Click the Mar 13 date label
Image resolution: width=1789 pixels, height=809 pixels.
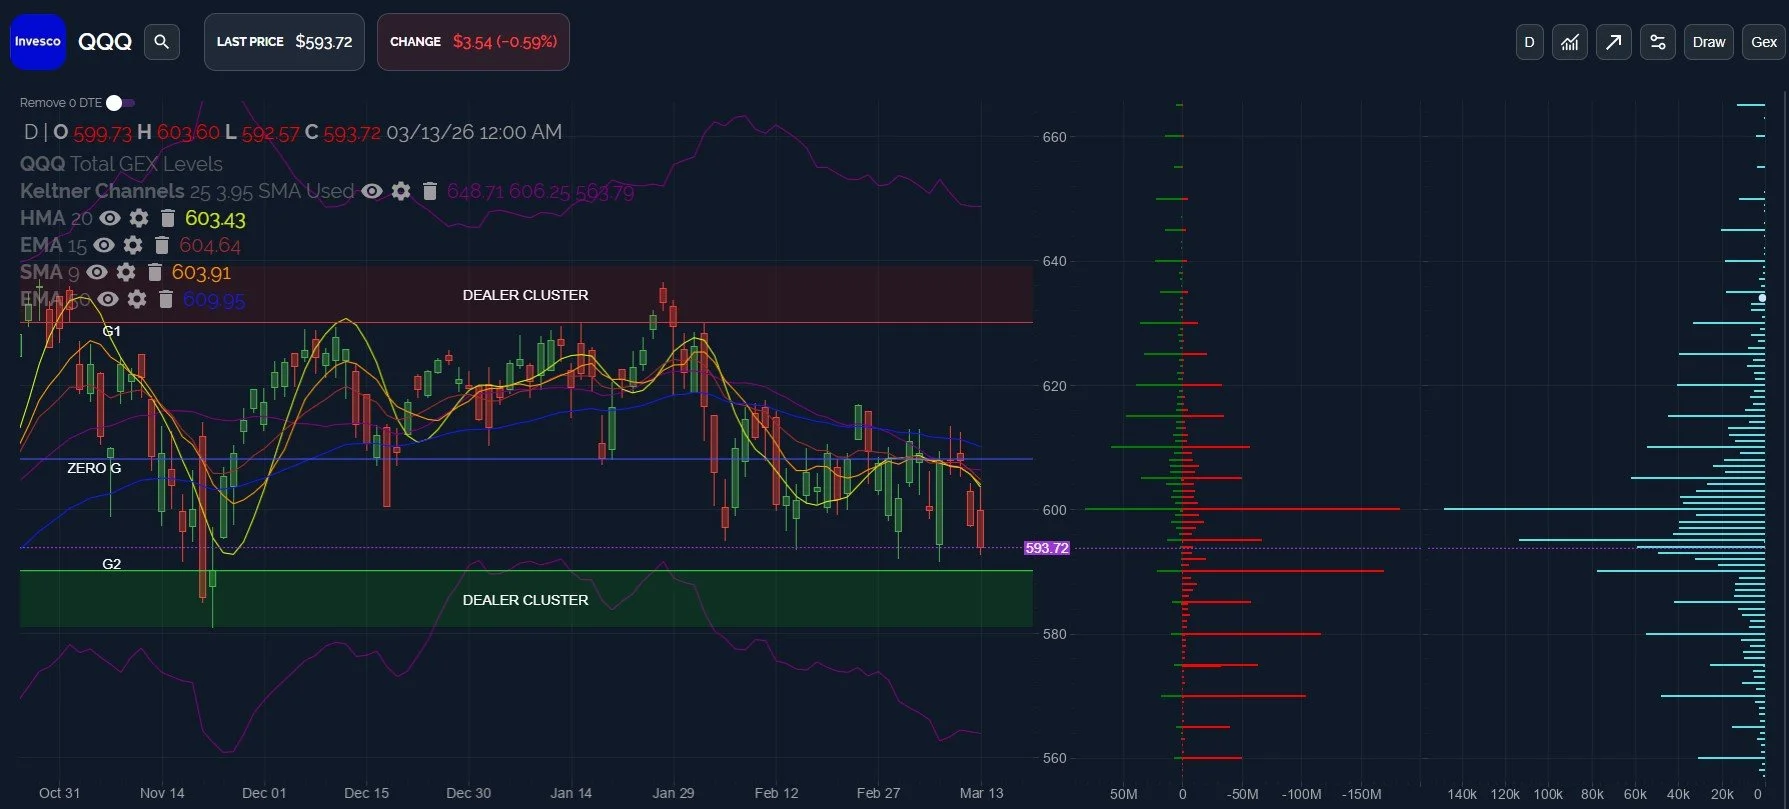tap(981, 793)
